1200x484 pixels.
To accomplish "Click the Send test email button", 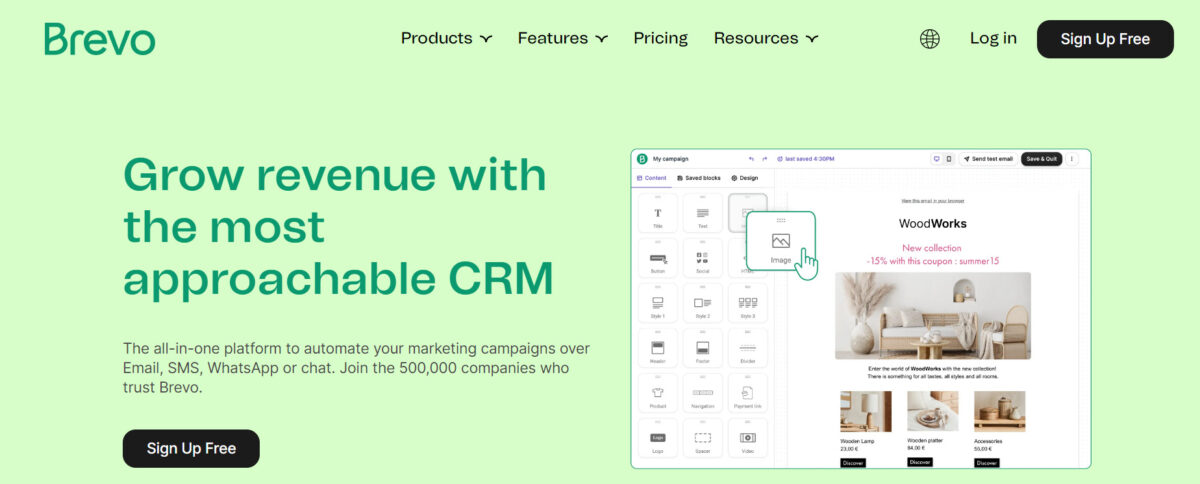I will 988,159.
